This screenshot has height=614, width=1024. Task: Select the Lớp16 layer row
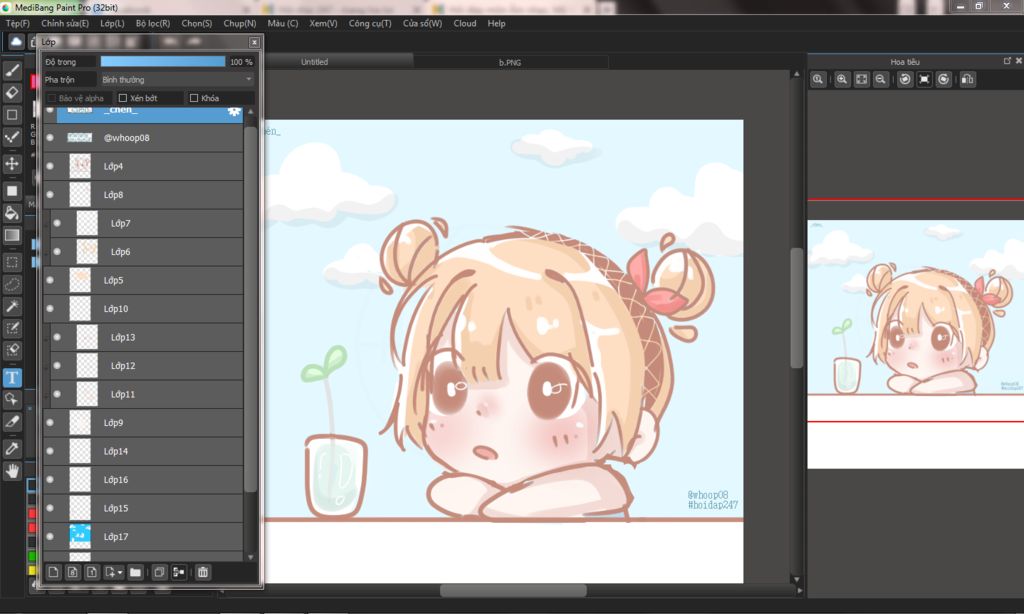[x=143, y=479]
